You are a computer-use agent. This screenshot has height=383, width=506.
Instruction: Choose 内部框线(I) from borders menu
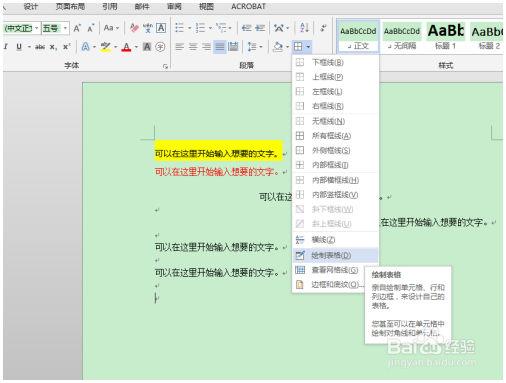click(335, 165)
